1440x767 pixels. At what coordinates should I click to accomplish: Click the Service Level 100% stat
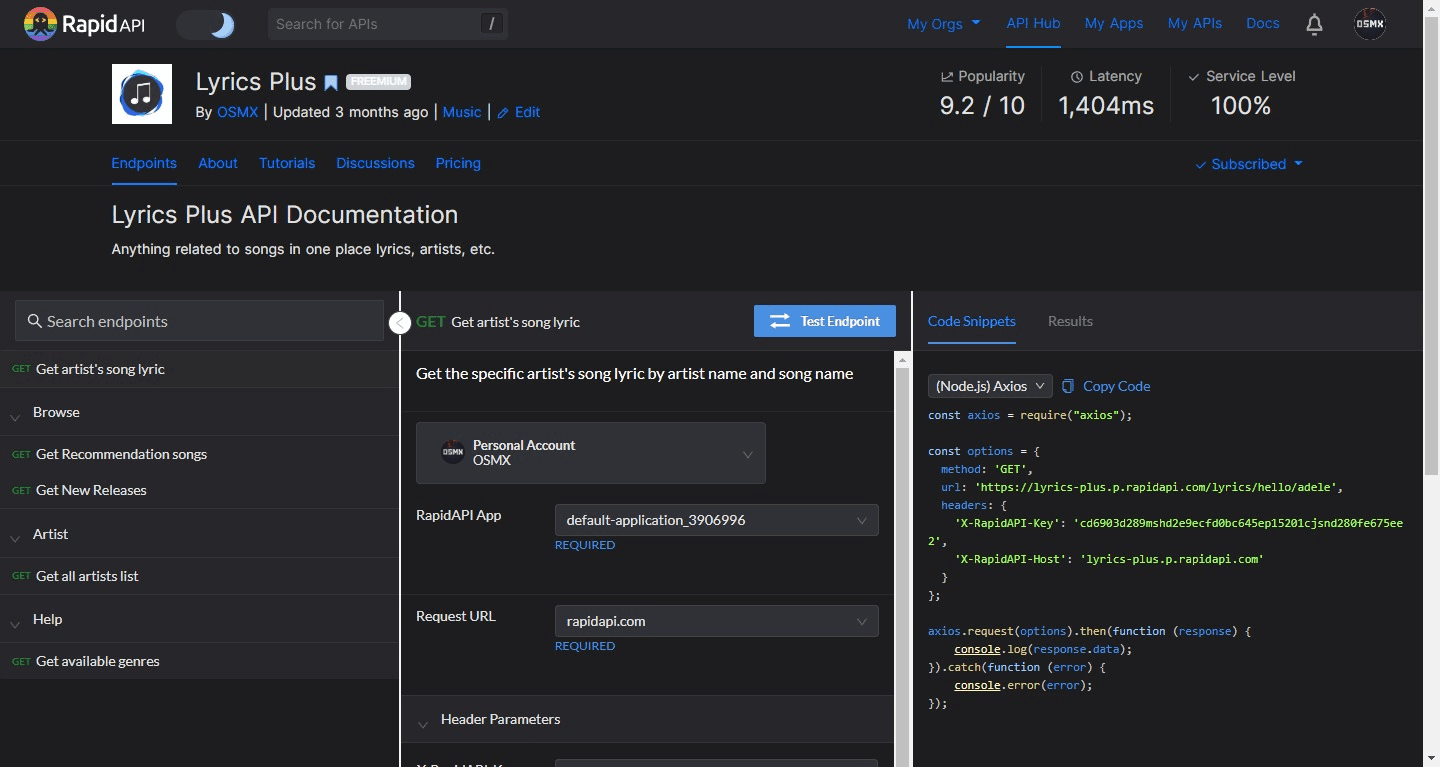click(x=1241, y=94)
